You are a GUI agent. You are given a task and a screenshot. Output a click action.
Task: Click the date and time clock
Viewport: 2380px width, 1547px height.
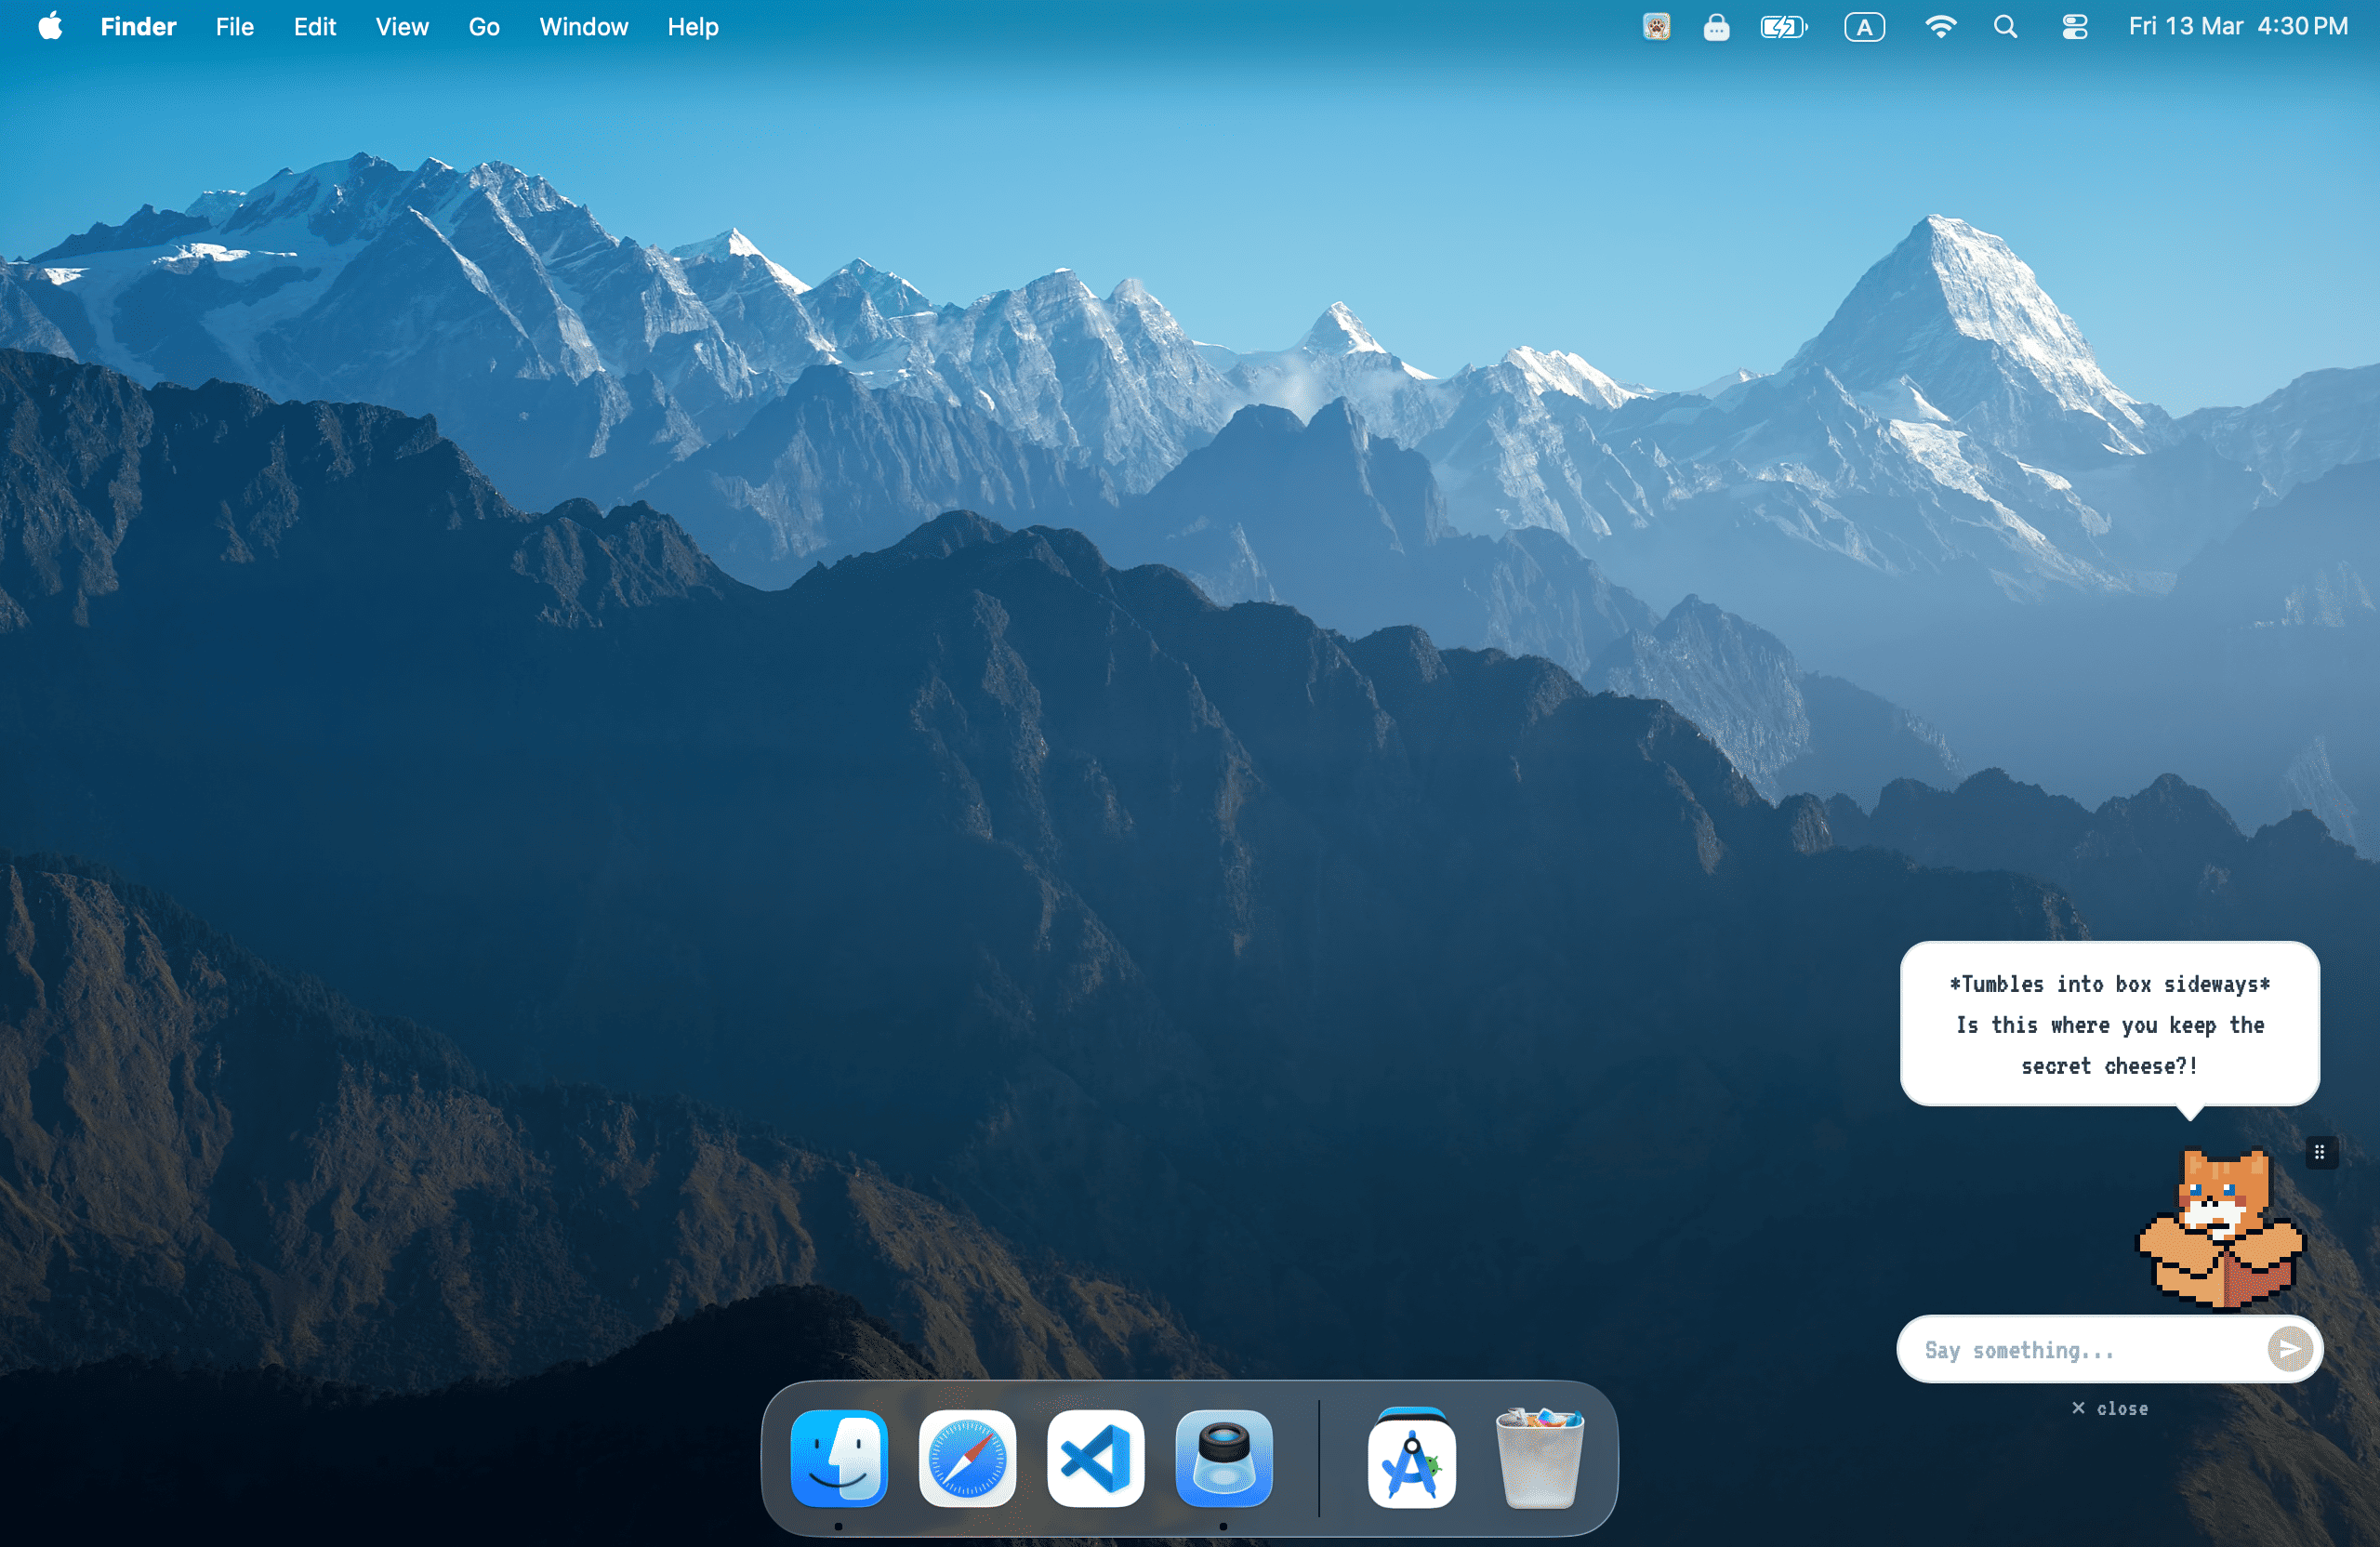pyautogui.click(x=2237, y=27)
